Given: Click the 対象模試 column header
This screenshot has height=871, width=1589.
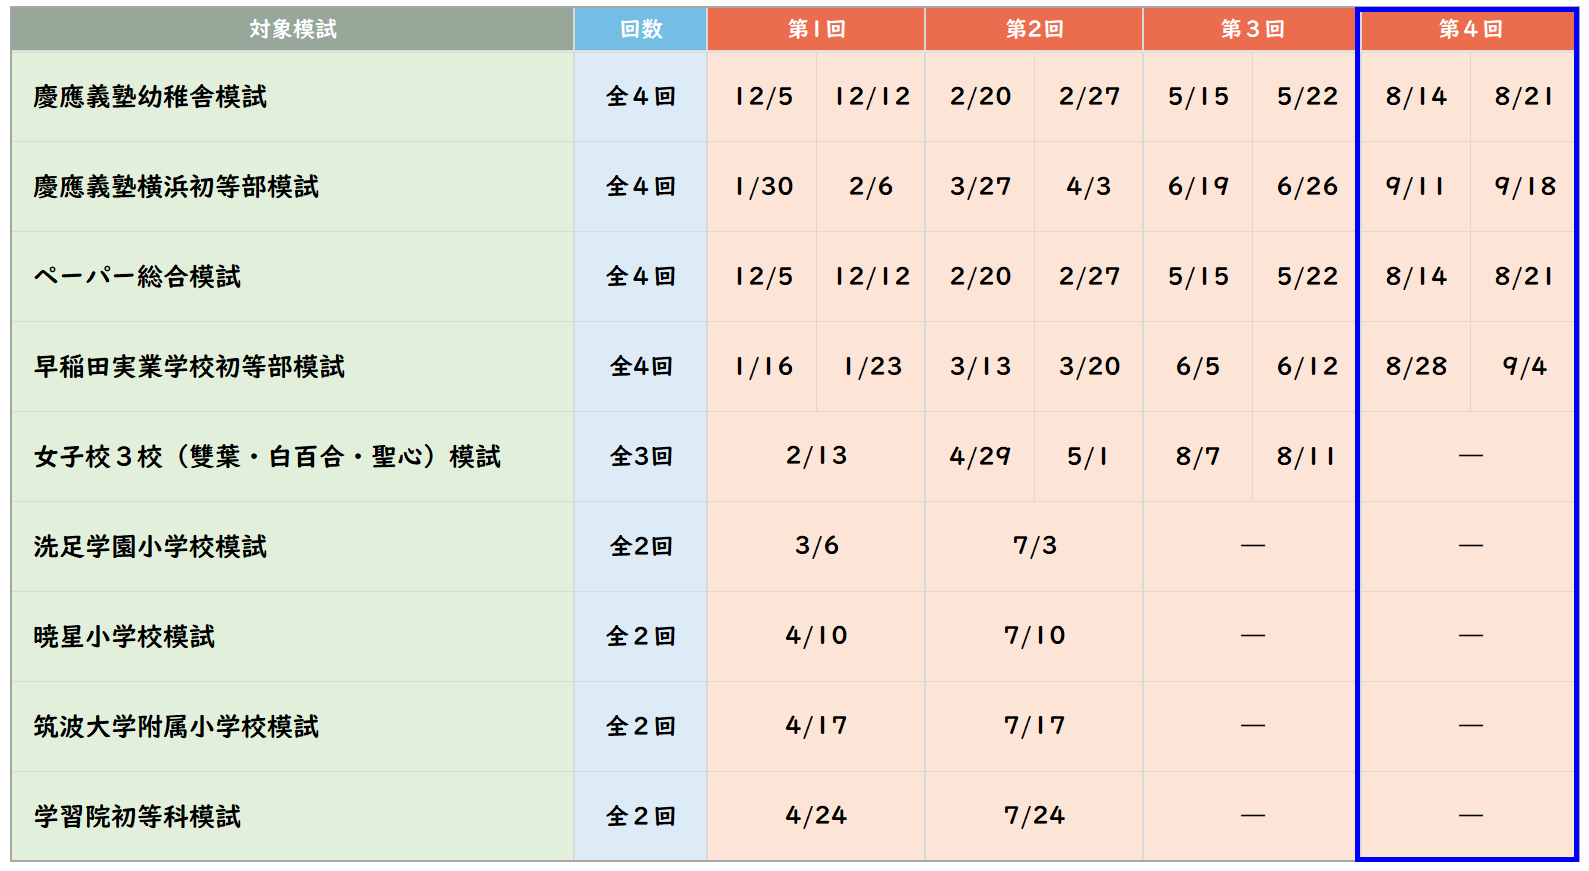Looking at the screenshot, I should pos(292,29).
